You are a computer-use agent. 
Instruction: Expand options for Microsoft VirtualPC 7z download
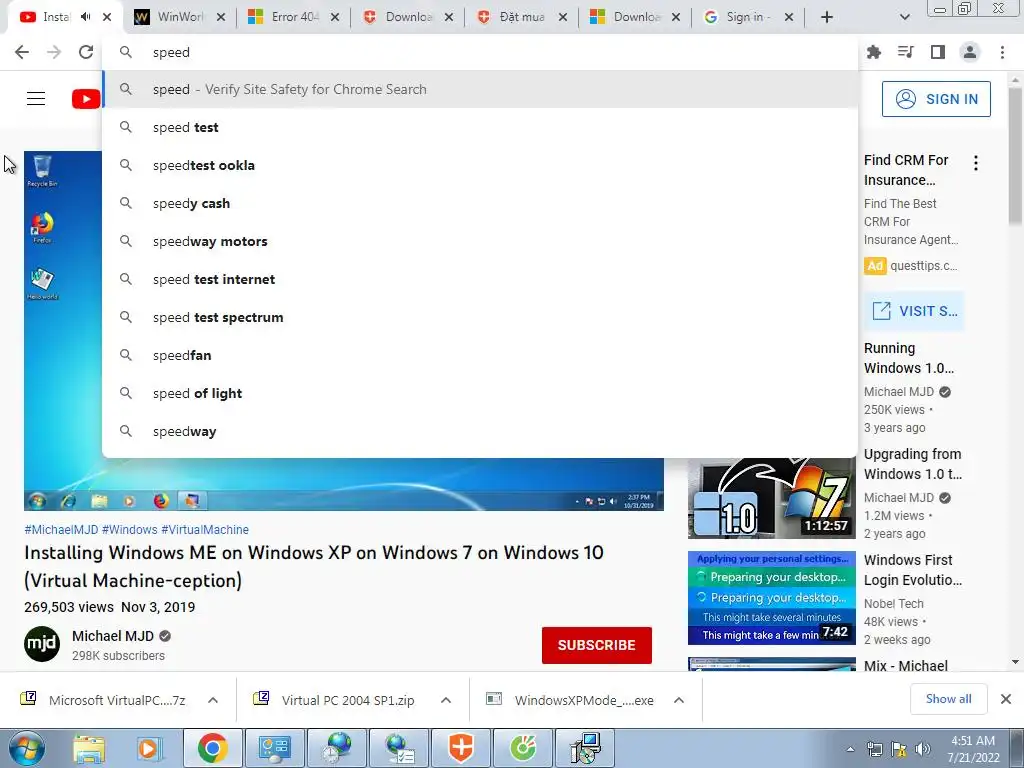point(213,700)
